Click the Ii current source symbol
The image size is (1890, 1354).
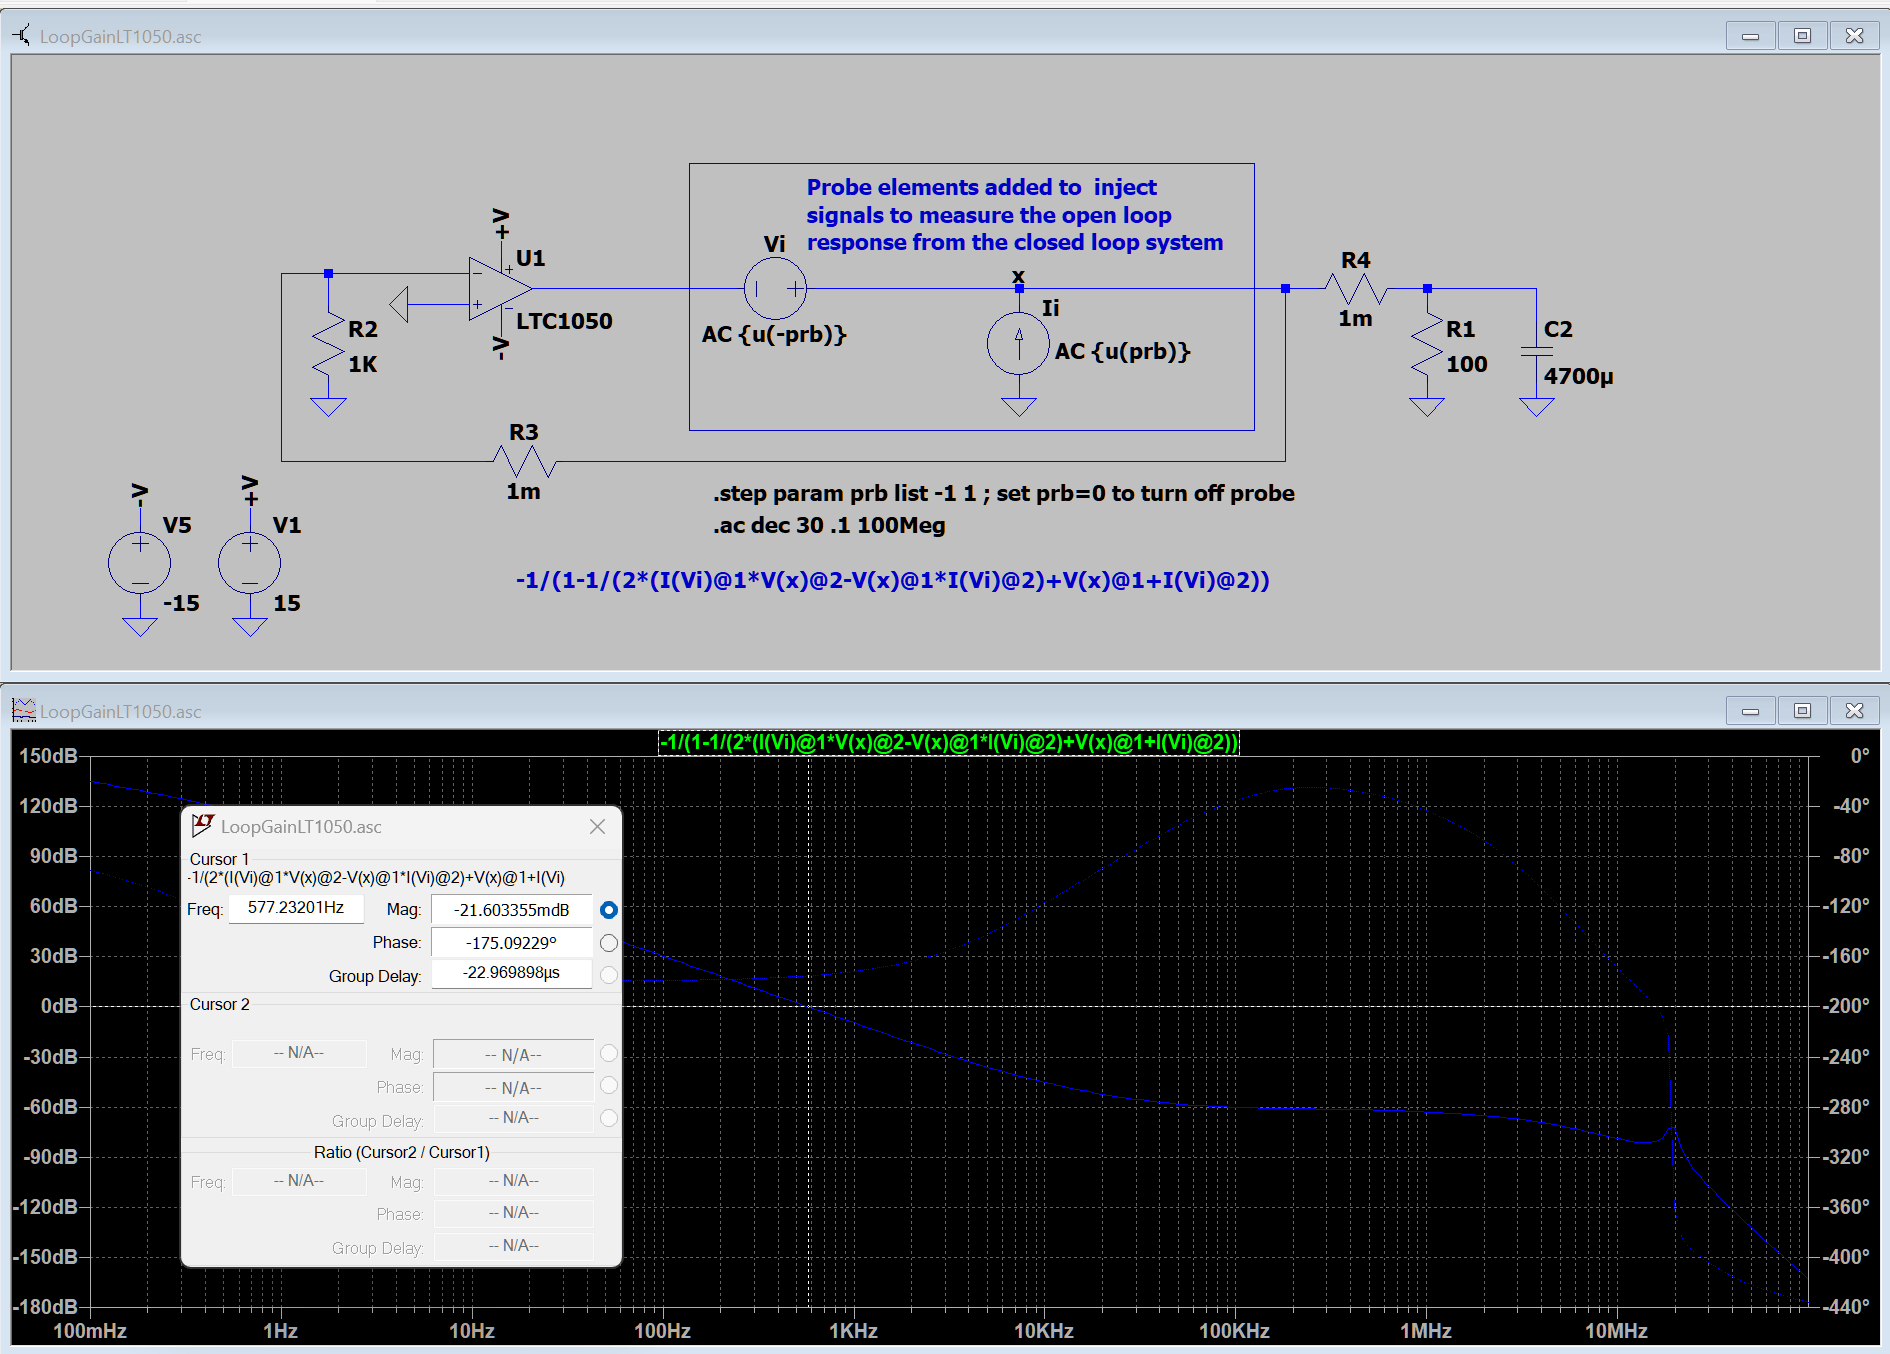point(1018,343)
